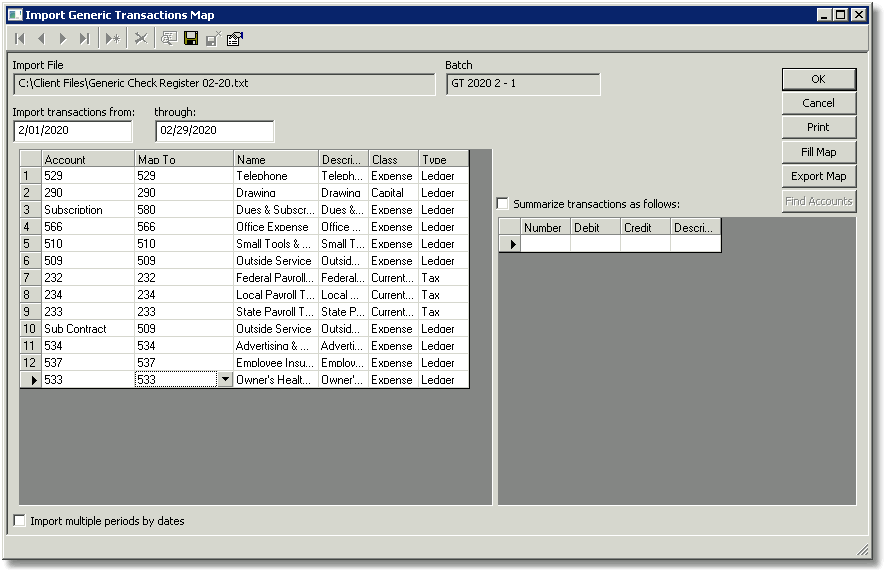
Task: Click the Map To column header
Action: coord(184,159)
